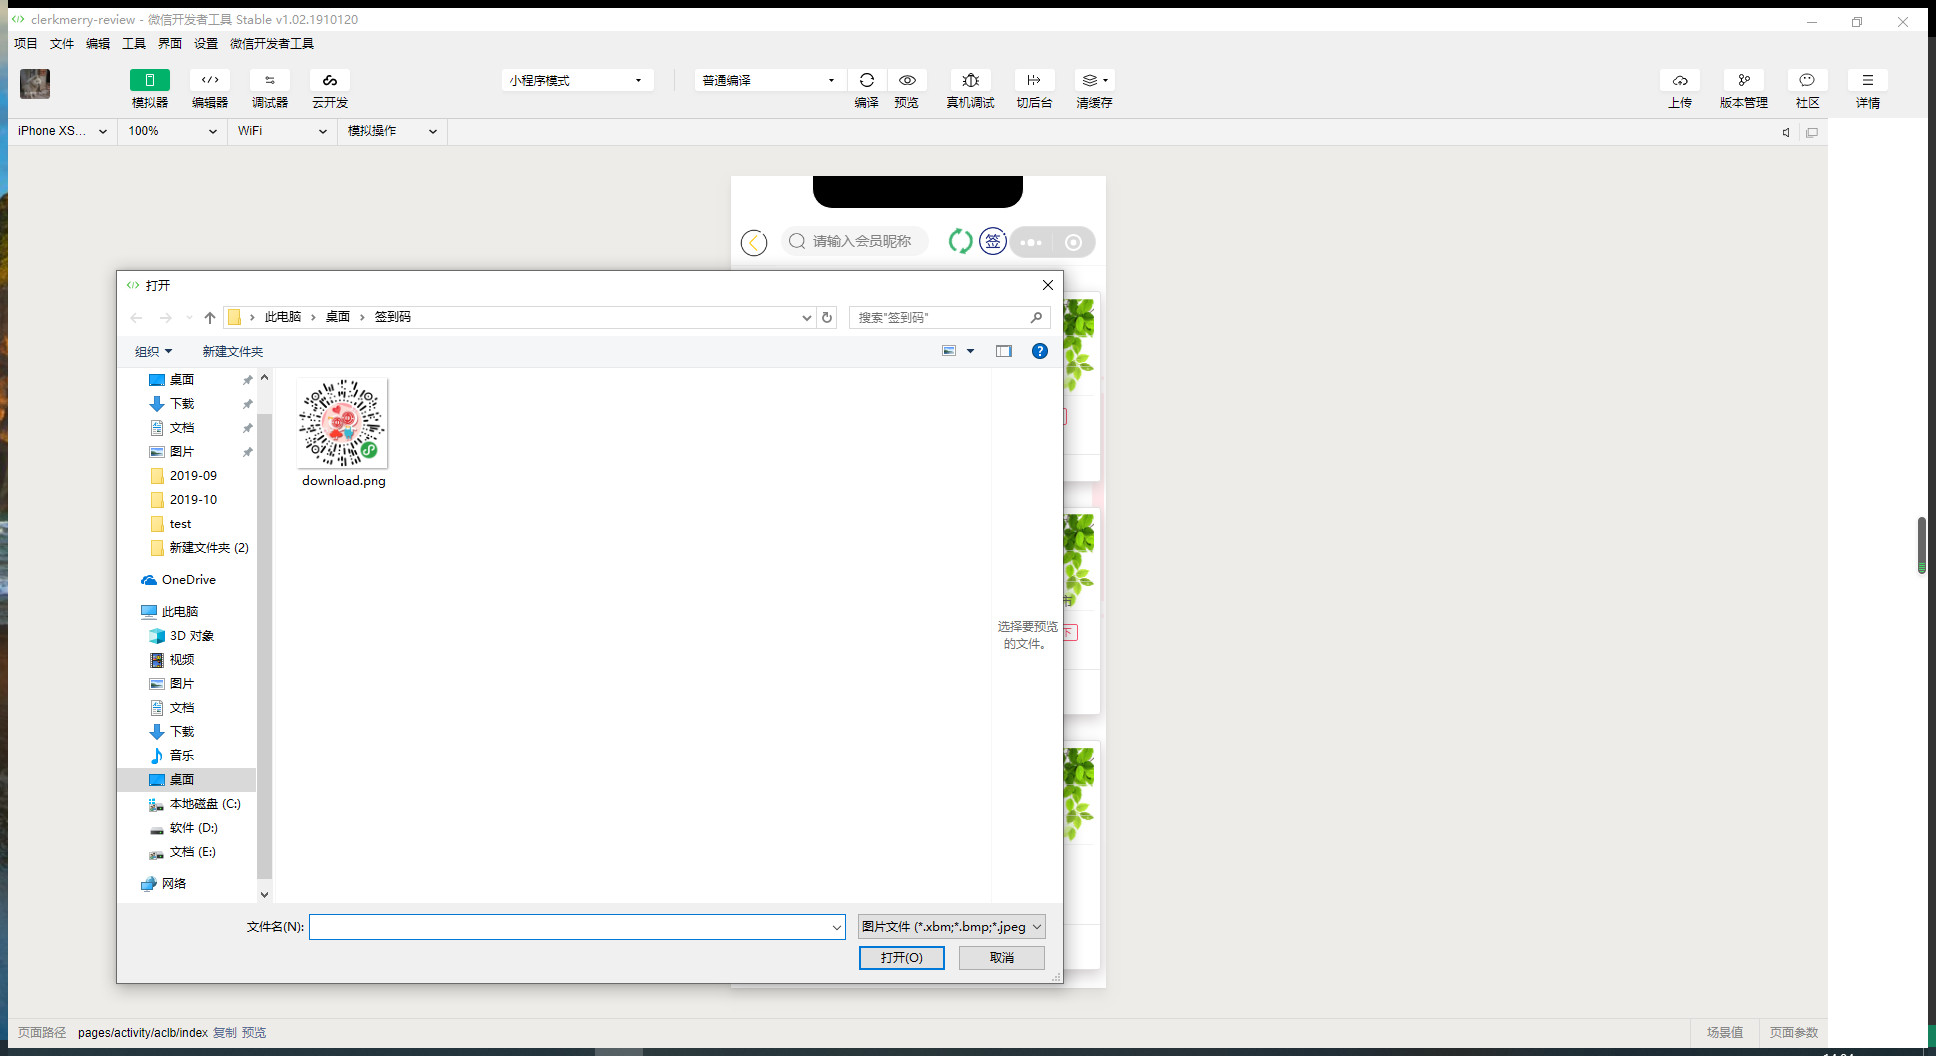The height and width of the screenshot is (1056, 1936).
Task: Click the detach simulator window icon
Action: click(x=1812, y=132)
